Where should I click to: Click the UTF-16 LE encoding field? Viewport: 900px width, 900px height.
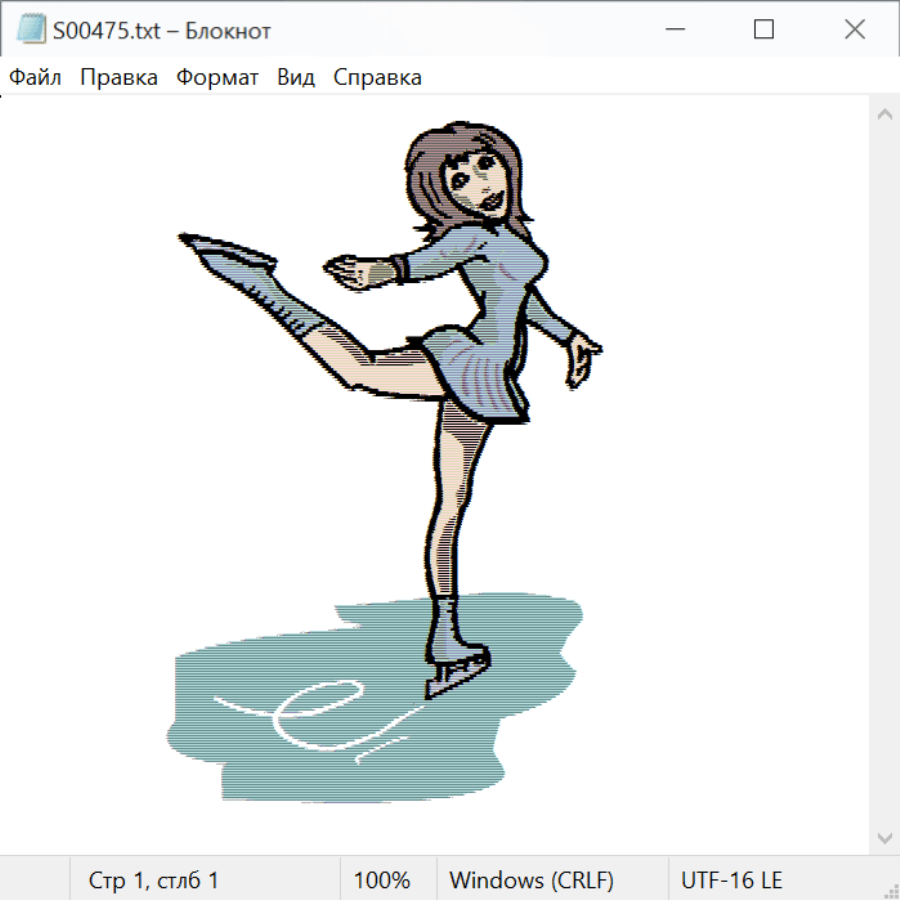tap(731, 881)
